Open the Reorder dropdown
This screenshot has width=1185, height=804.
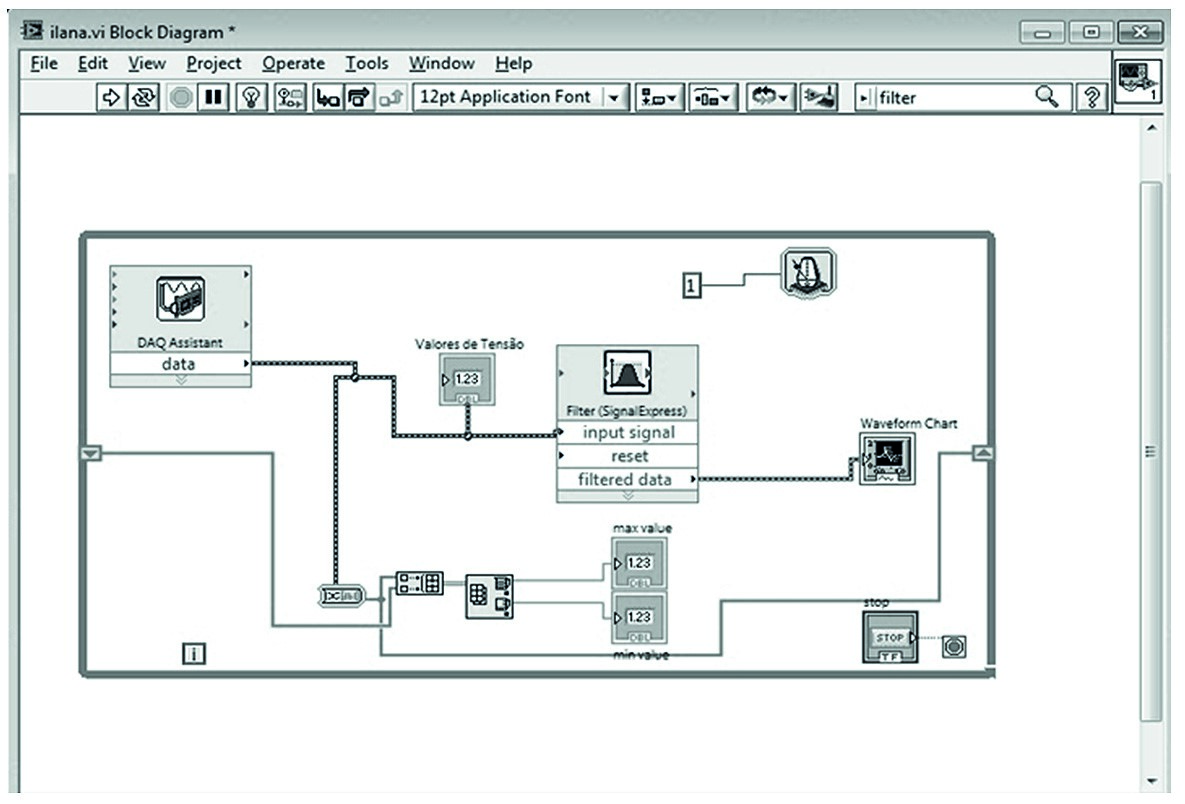coord(769,98)
